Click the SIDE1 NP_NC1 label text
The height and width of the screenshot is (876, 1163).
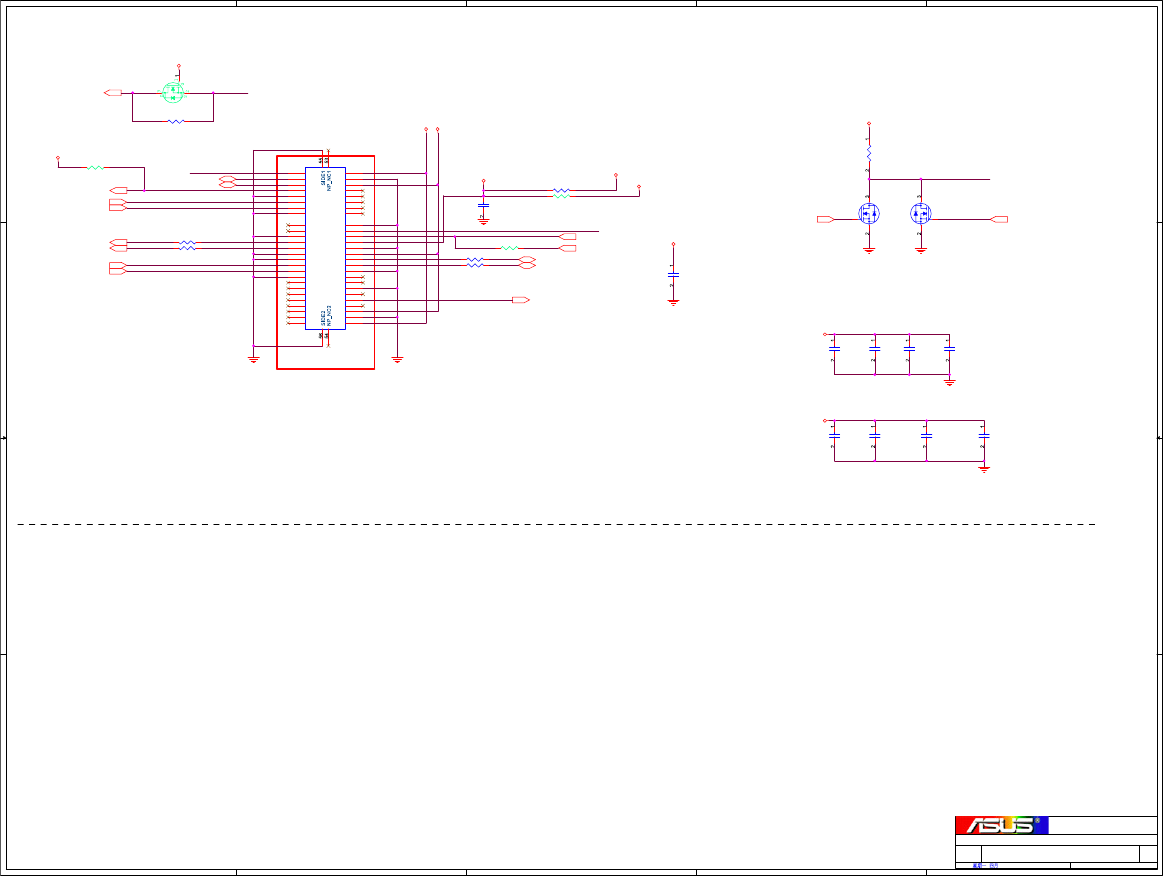[x=326, y=181]
